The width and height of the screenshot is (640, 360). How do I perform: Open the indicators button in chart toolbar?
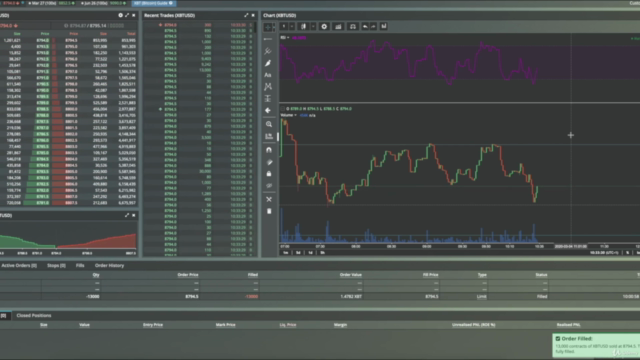(x=338, y=27)
